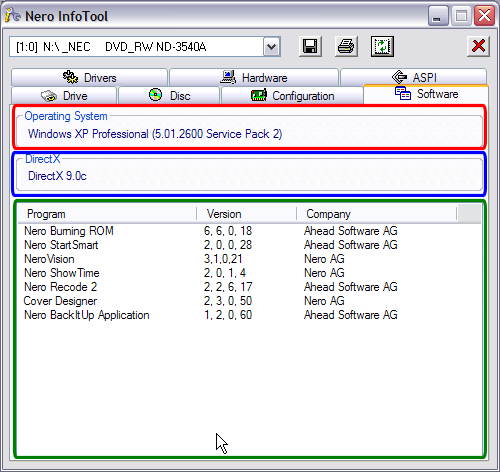
Task: Go to the Configuration tab
Action: 292,96
